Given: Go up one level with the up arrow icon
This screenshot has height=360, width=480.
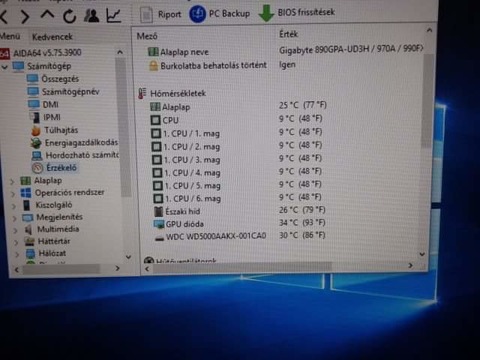Looking at the screenshot, I should click(47, 14).
